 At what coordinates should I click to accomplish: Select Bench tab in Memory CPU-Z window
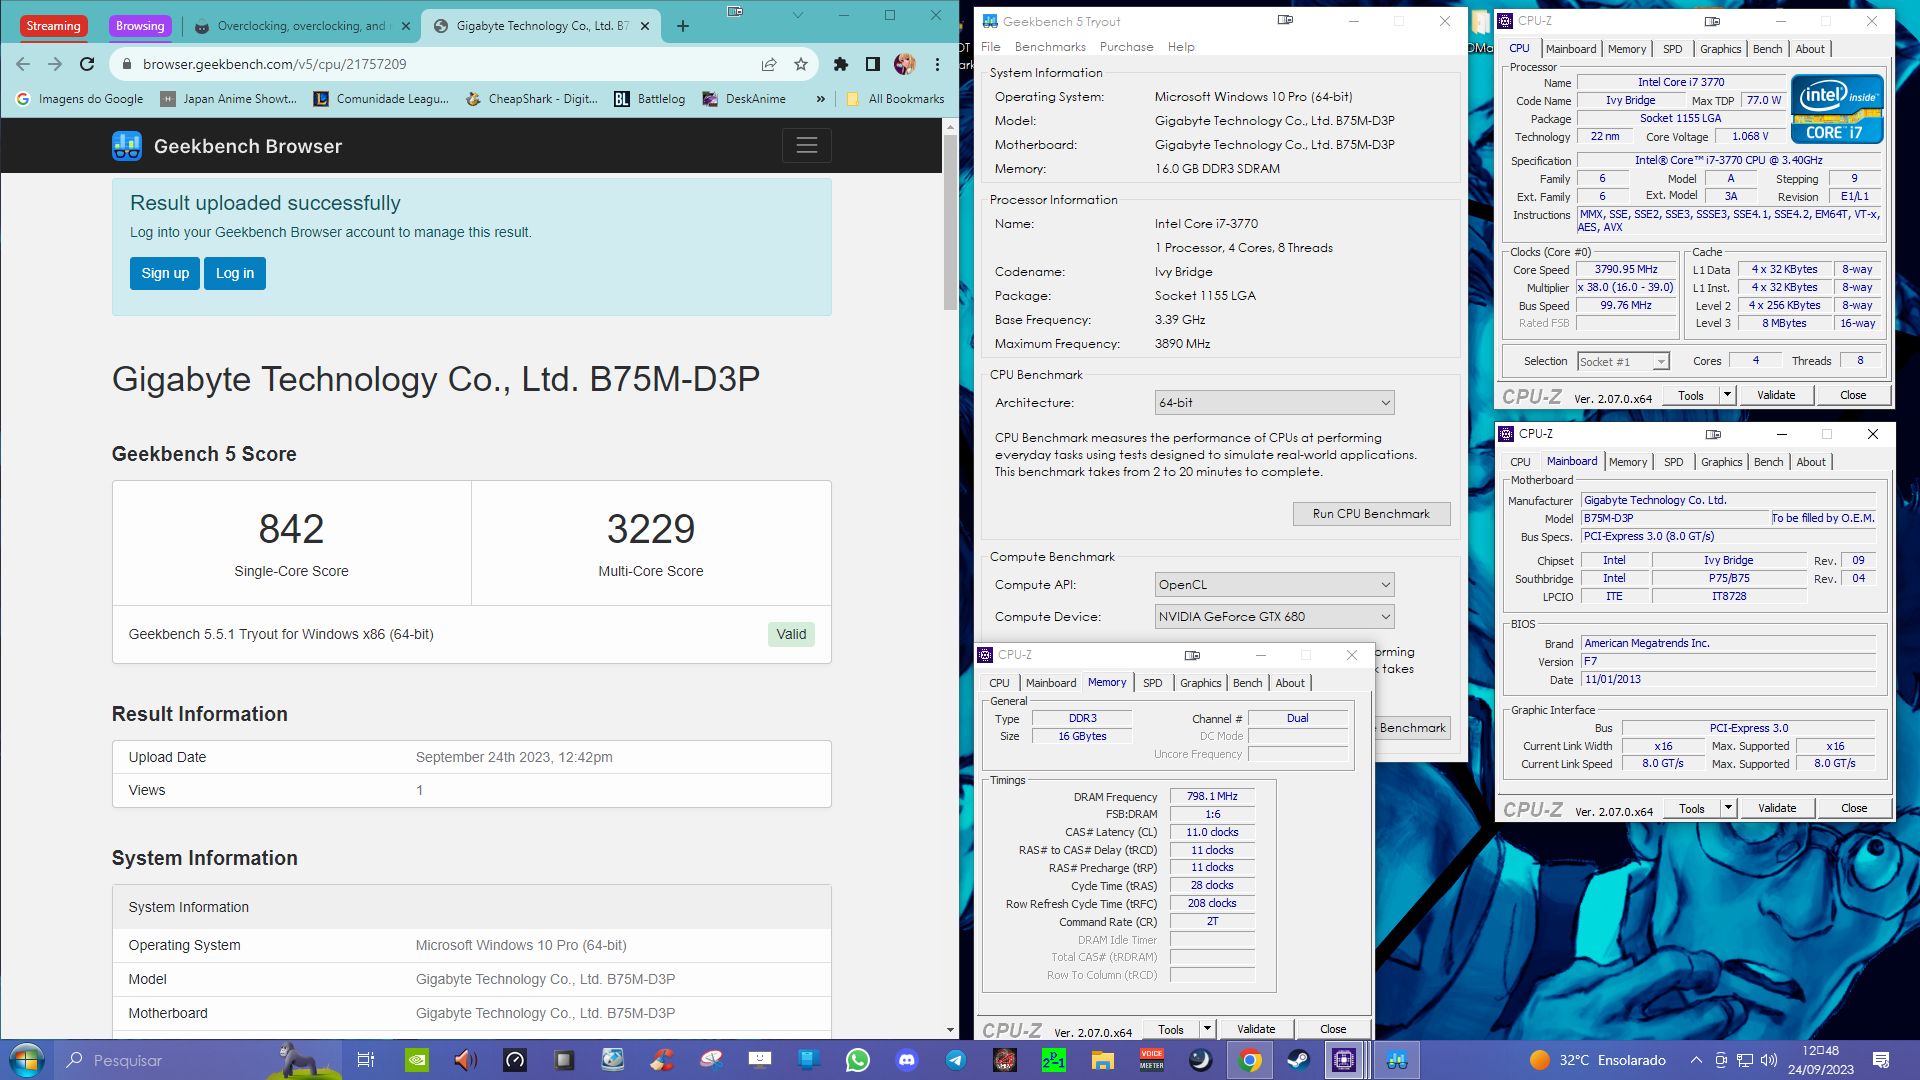(x=1247, y=683)
